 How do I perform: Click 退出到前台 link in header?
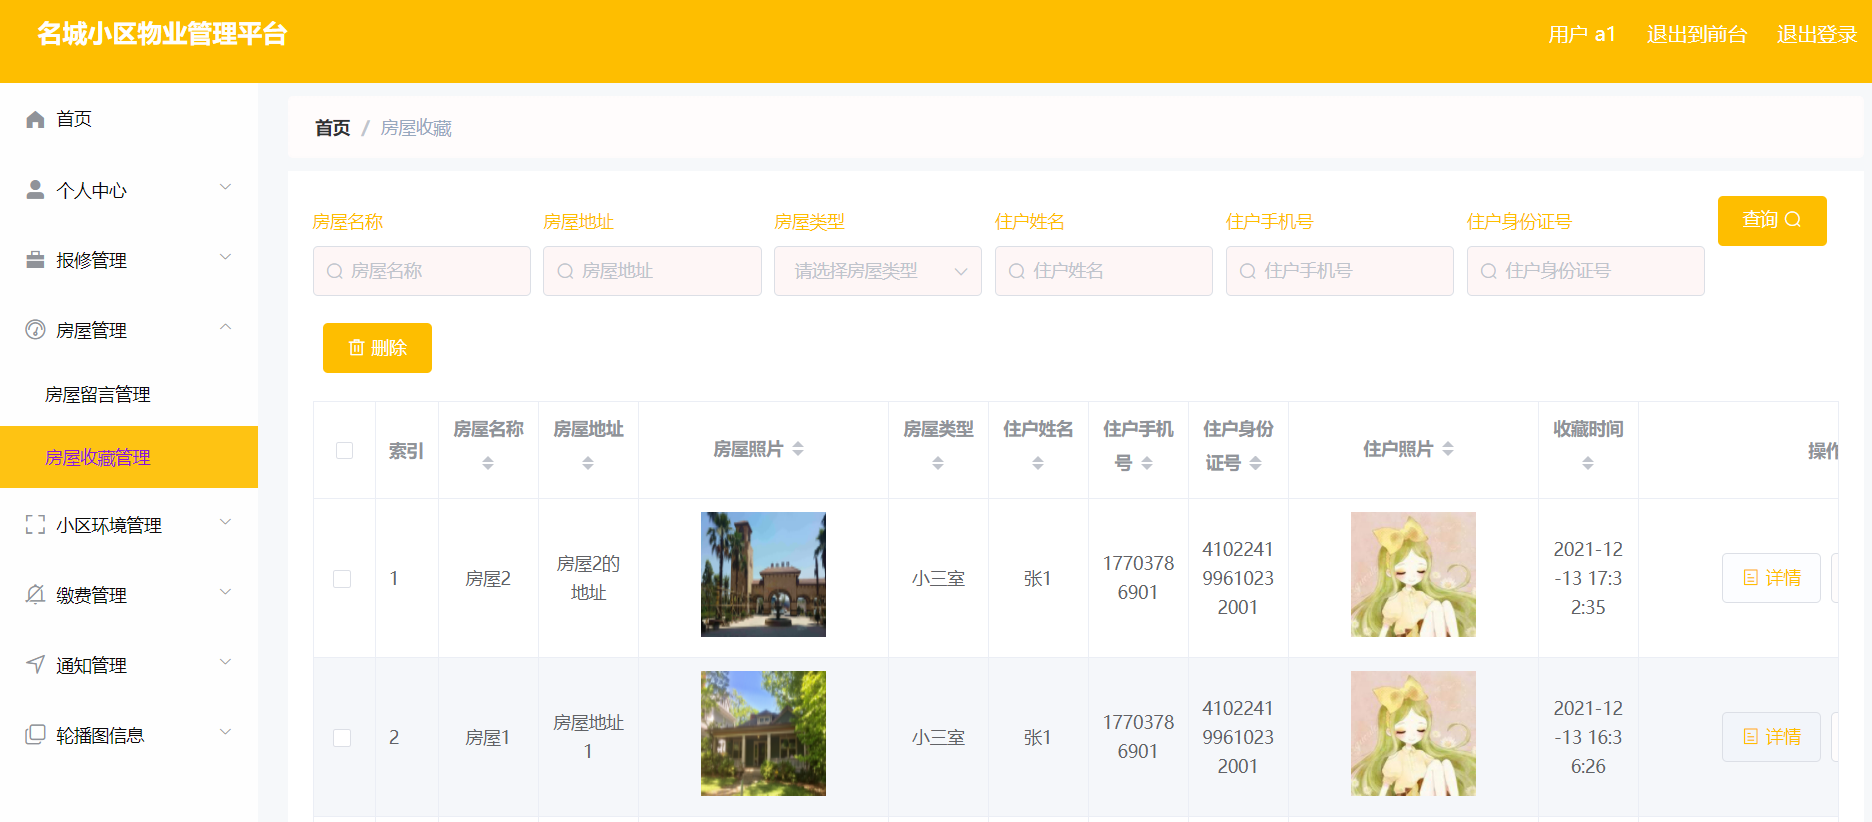click(x=1697, y=35)
